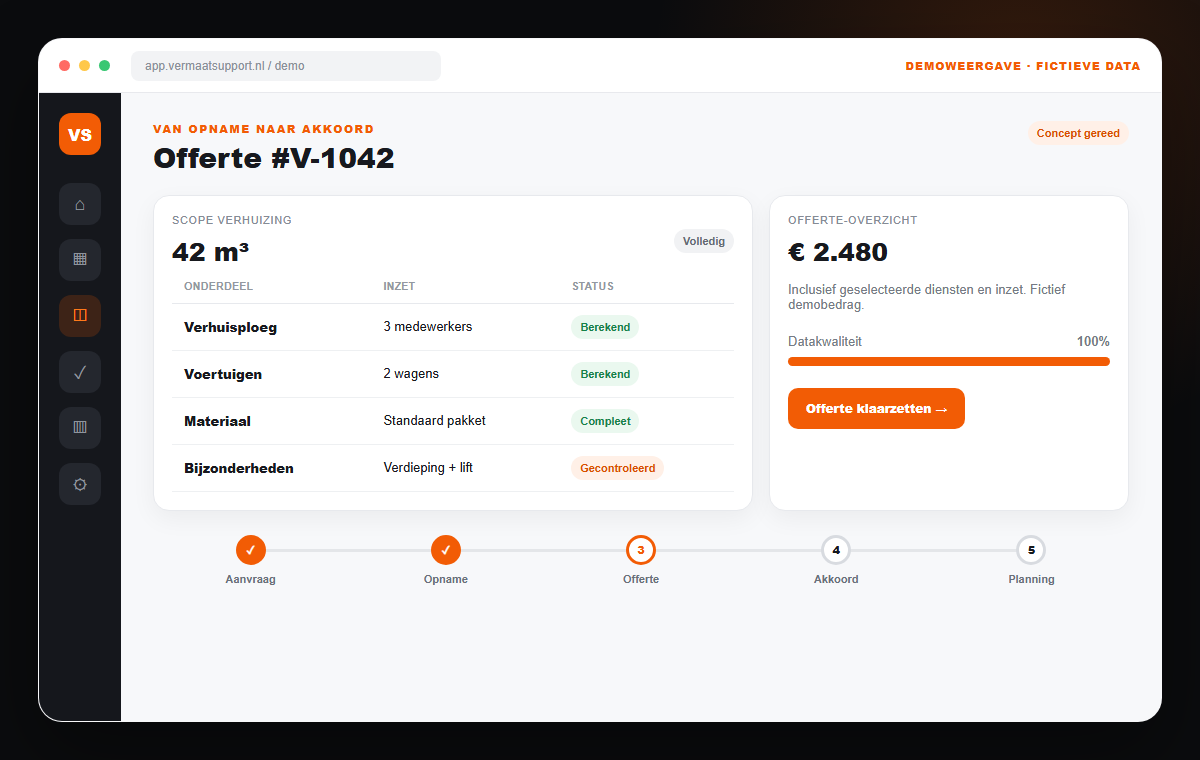
Task: Click the Gecontroleerd status badge
Action: pyautogui.click(x=617, y=468)
